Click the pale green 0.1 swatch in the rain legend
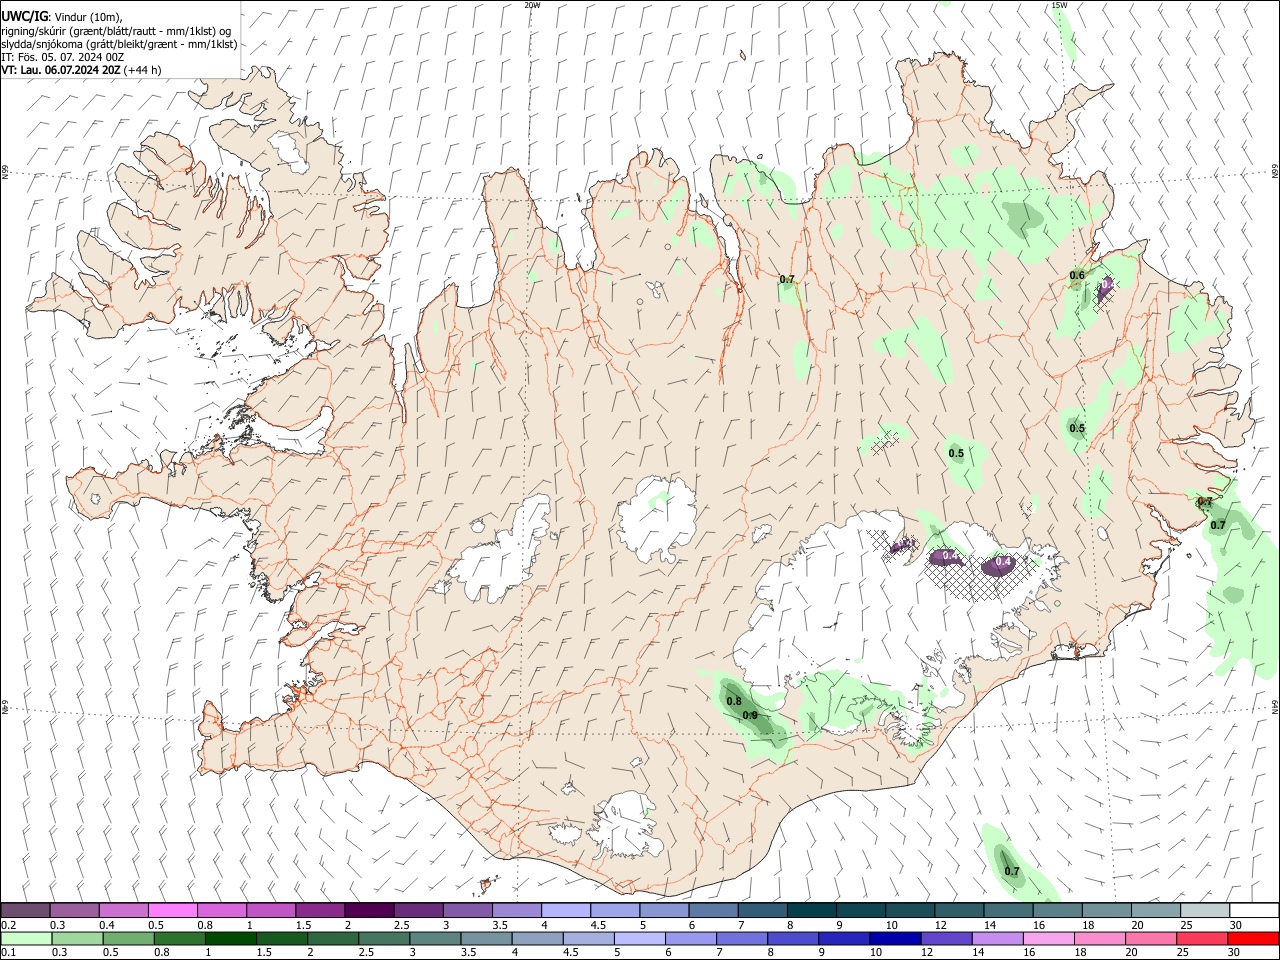This screenshot has width=1280, height=960. click(26, 939)
